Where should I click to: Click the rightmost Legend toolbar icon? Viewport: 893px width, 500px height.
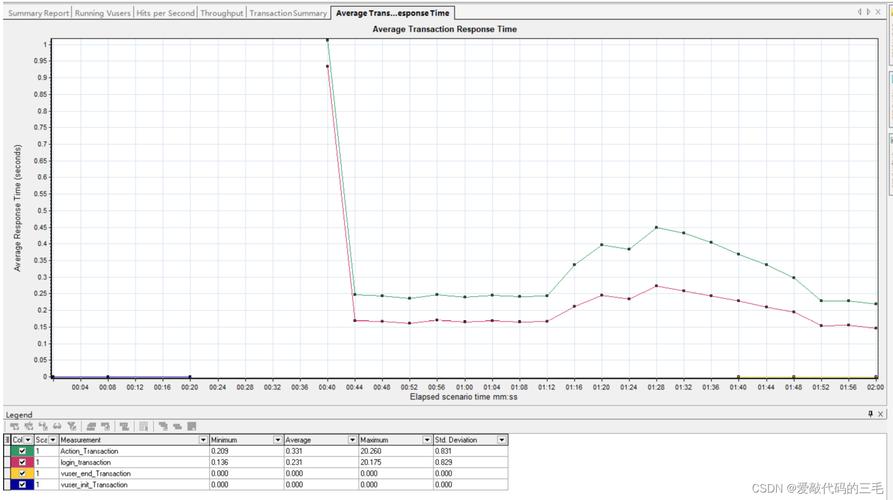(191, 427)
